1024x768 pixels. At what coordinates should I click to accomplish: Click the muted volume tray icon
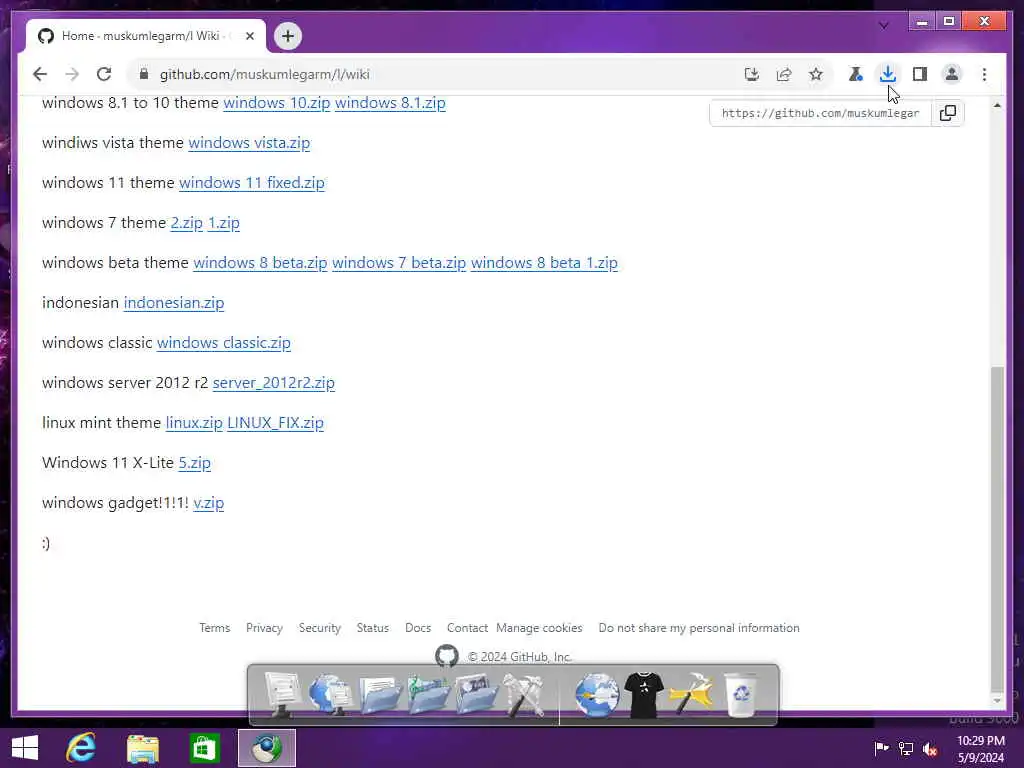(930, 748)
